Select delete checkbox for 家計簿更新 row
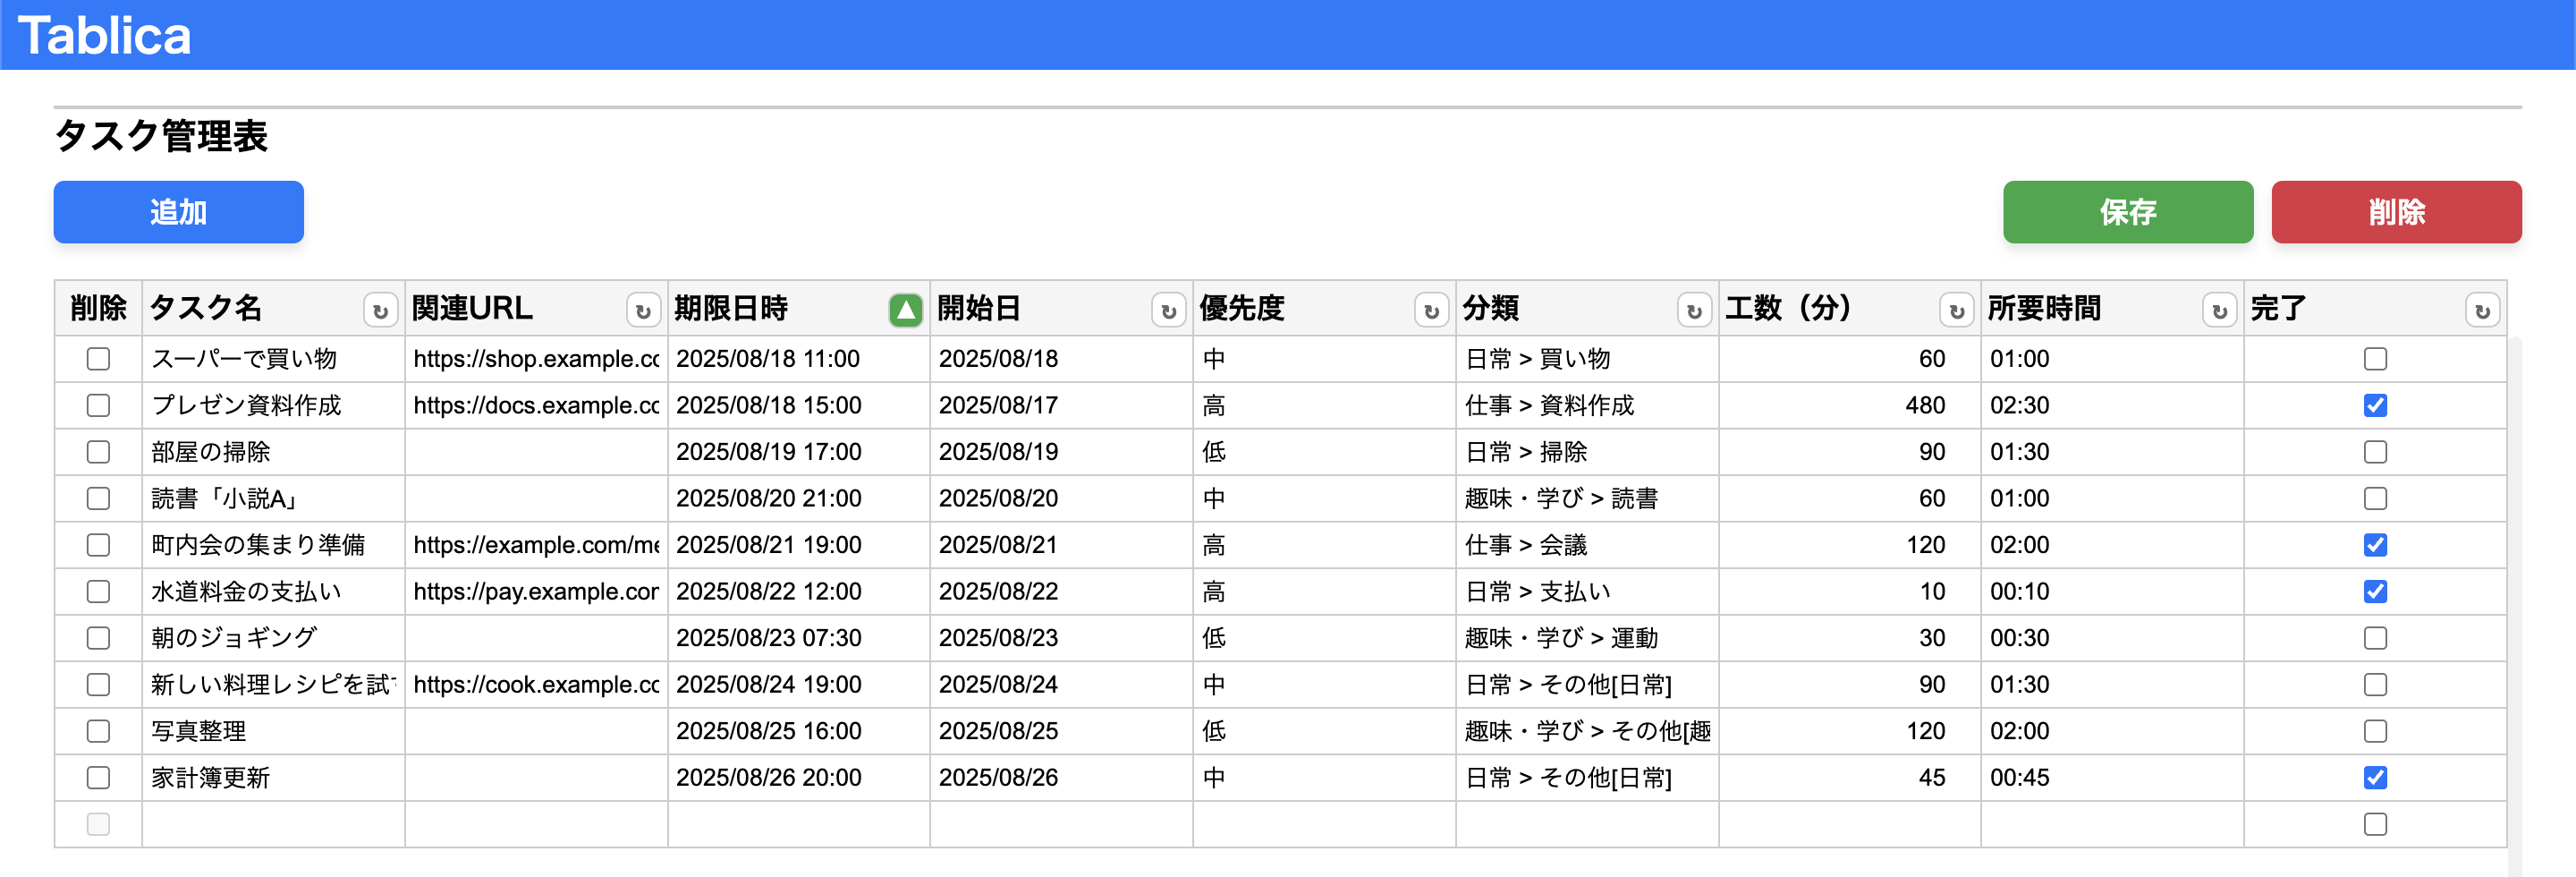Screen dimensions: 2576x877 point(98,778)
